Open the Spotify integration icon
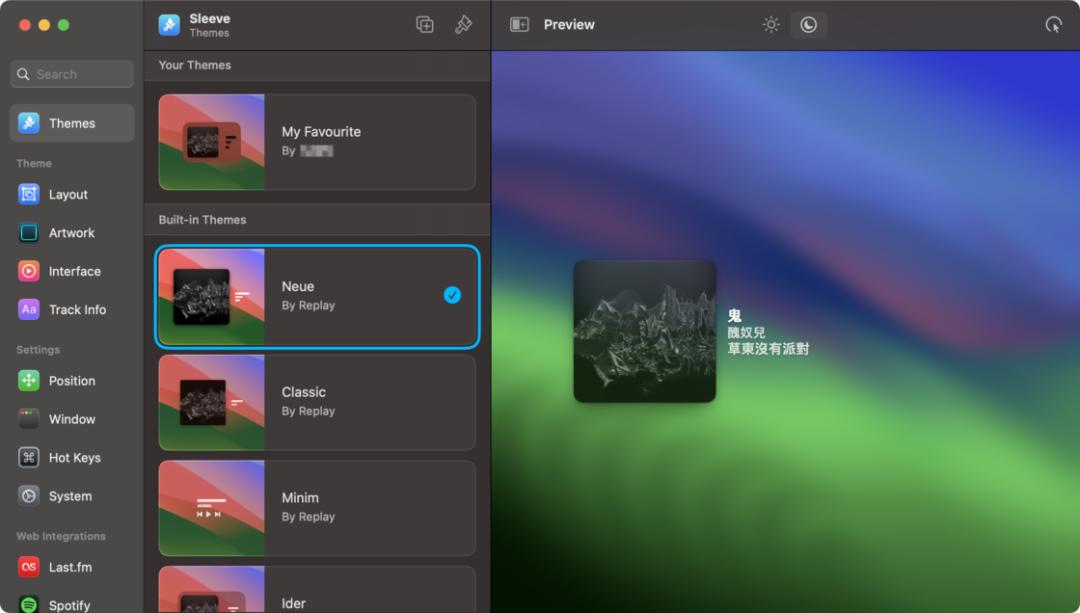Screen dimensions: 1080x613 pyautogui.click(x=29, y=605)
